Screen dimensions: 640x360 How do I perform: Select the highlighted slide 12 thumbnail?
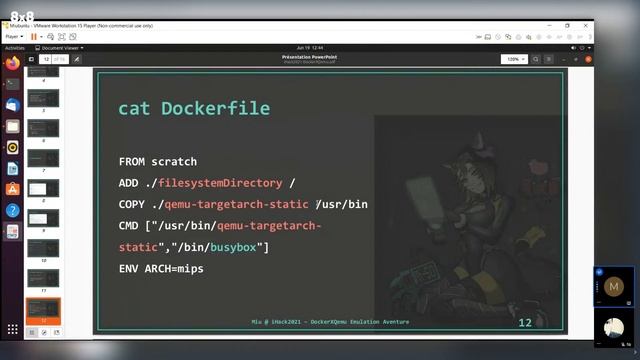point(43,311)
